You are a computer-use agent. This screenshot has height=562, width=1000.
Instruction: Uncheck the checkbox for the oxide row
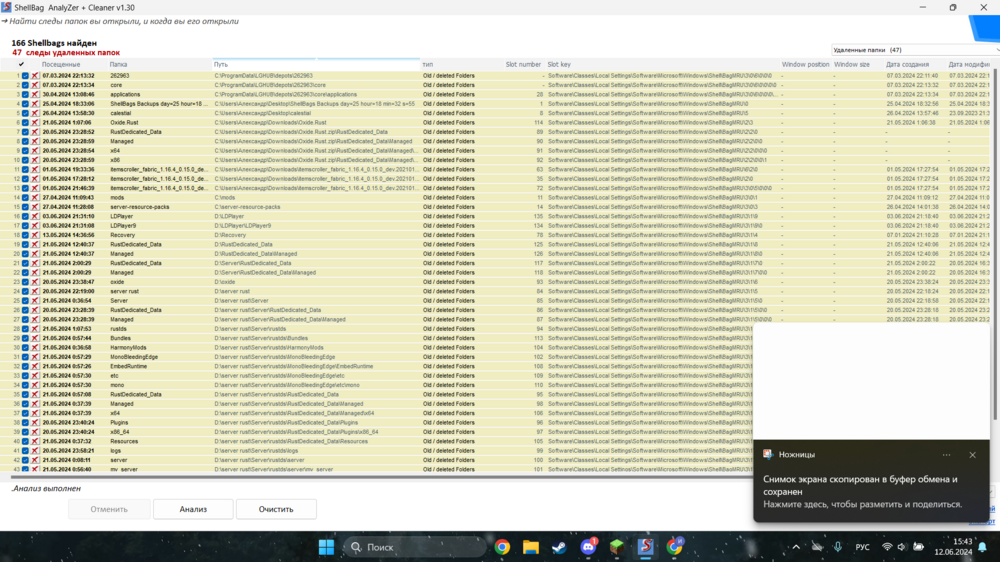[x=26, y=282]
